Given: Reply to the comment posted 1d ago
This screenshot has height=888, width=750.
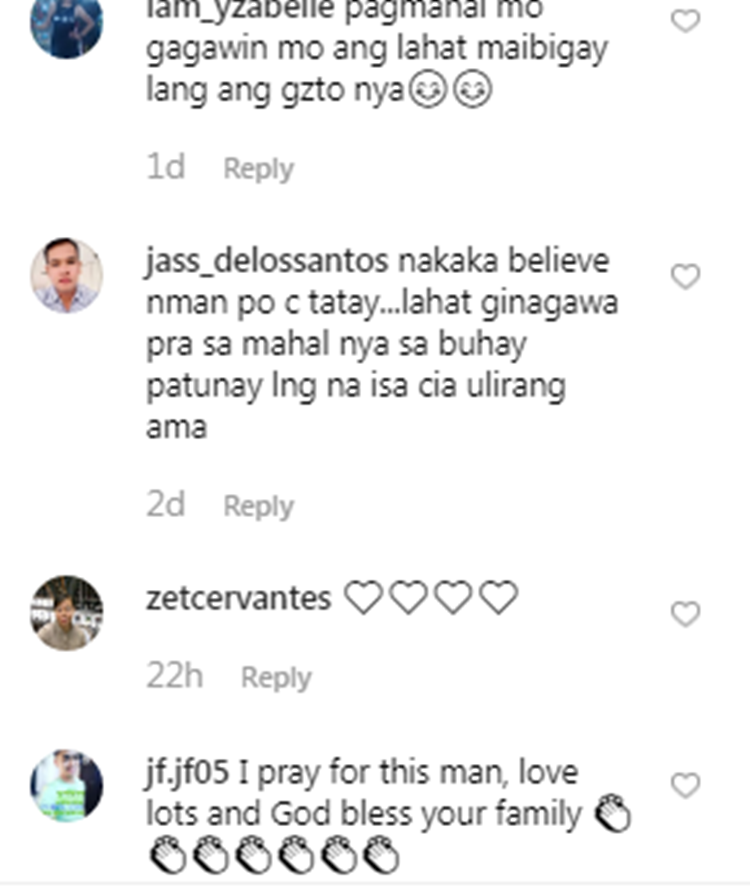Looking at the screenshot, I should [x=259, y=168].
